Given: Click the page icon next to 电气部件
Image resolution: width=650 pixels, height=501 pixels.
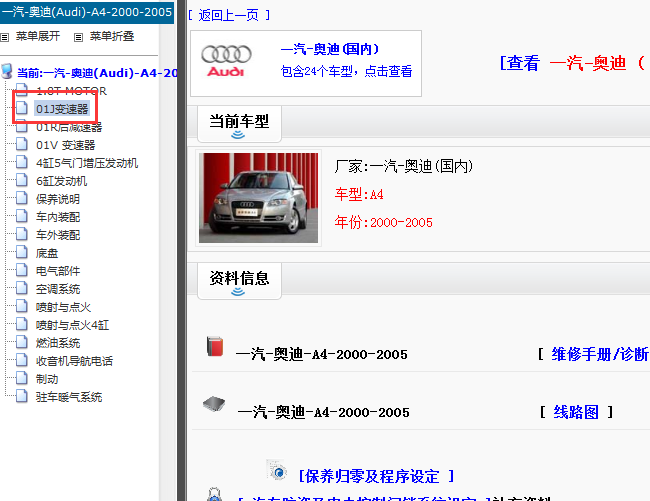Looking at the screenshot, I should pos(22,270).
